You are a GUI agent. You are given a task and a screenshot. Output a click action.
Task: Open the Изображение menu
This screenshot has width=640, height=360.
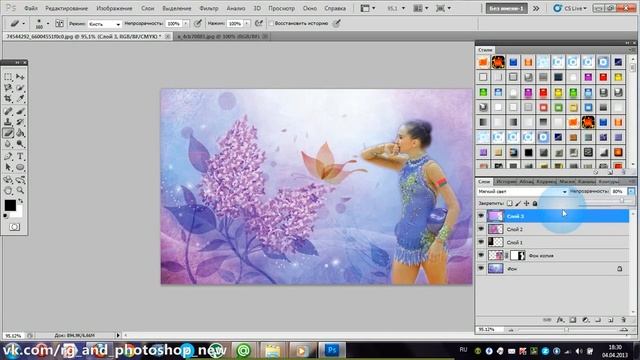tap(114, 8)
